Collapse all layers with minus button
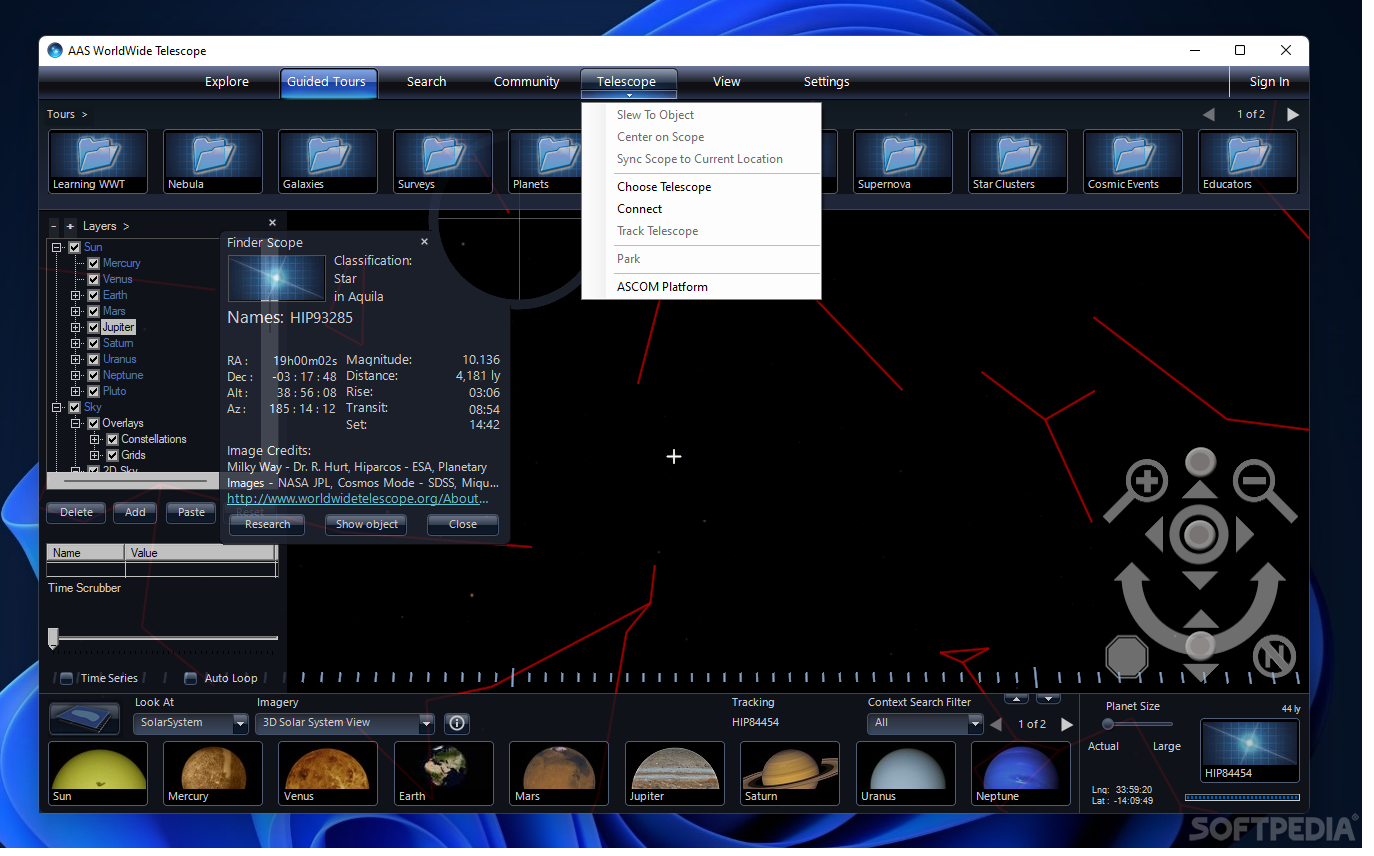Screen dimensions: 1374x856 [x=53, y=226]
